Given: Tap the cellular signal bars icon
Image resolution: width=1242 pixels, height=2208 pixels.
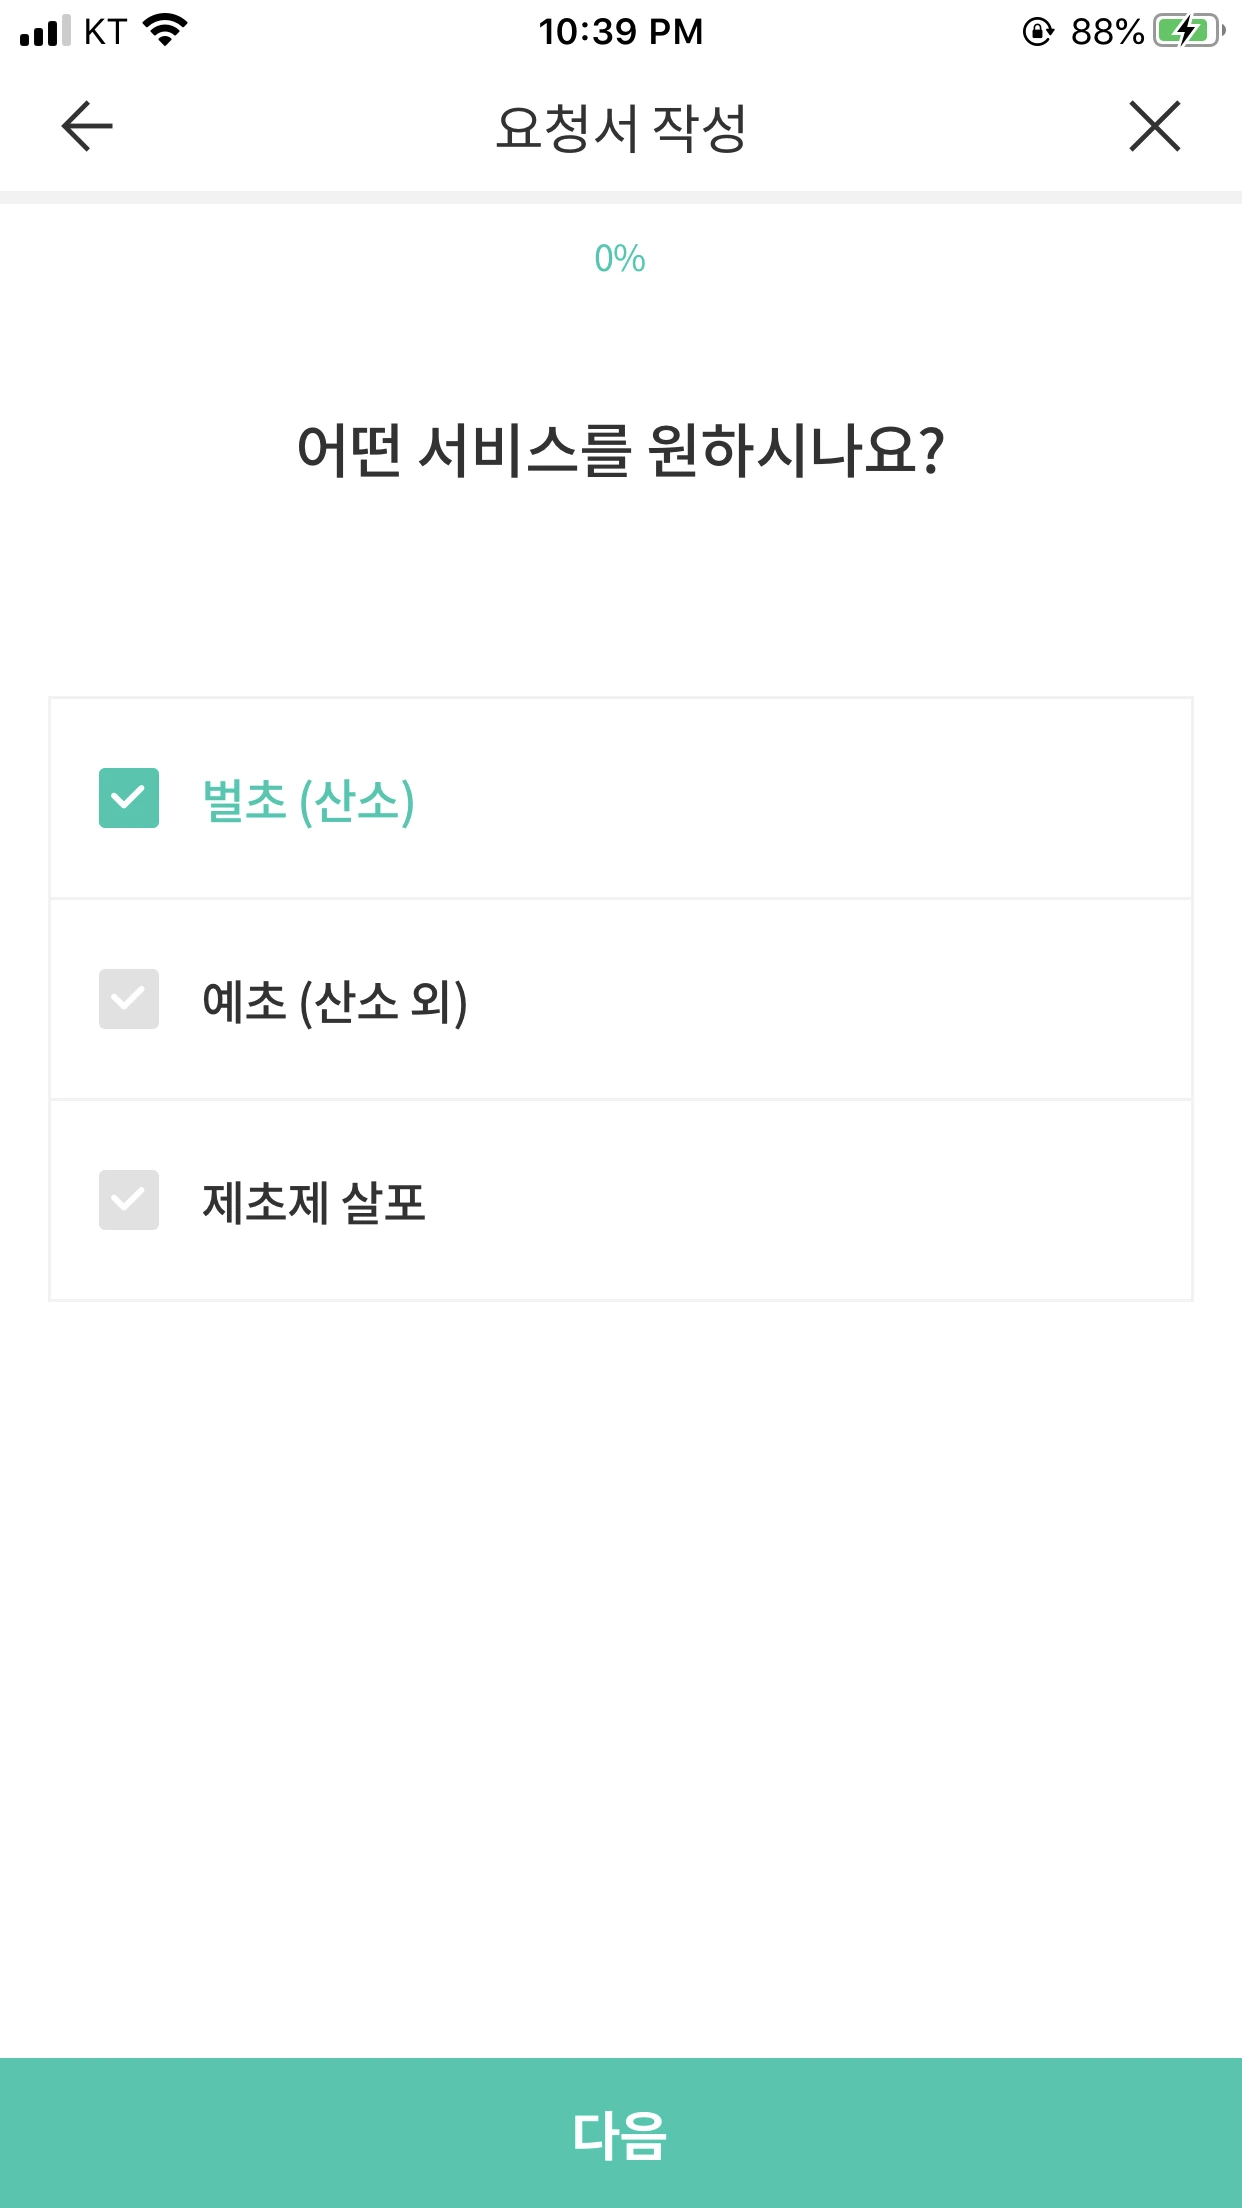Looking at the screenshot, I should coord(44,31).
